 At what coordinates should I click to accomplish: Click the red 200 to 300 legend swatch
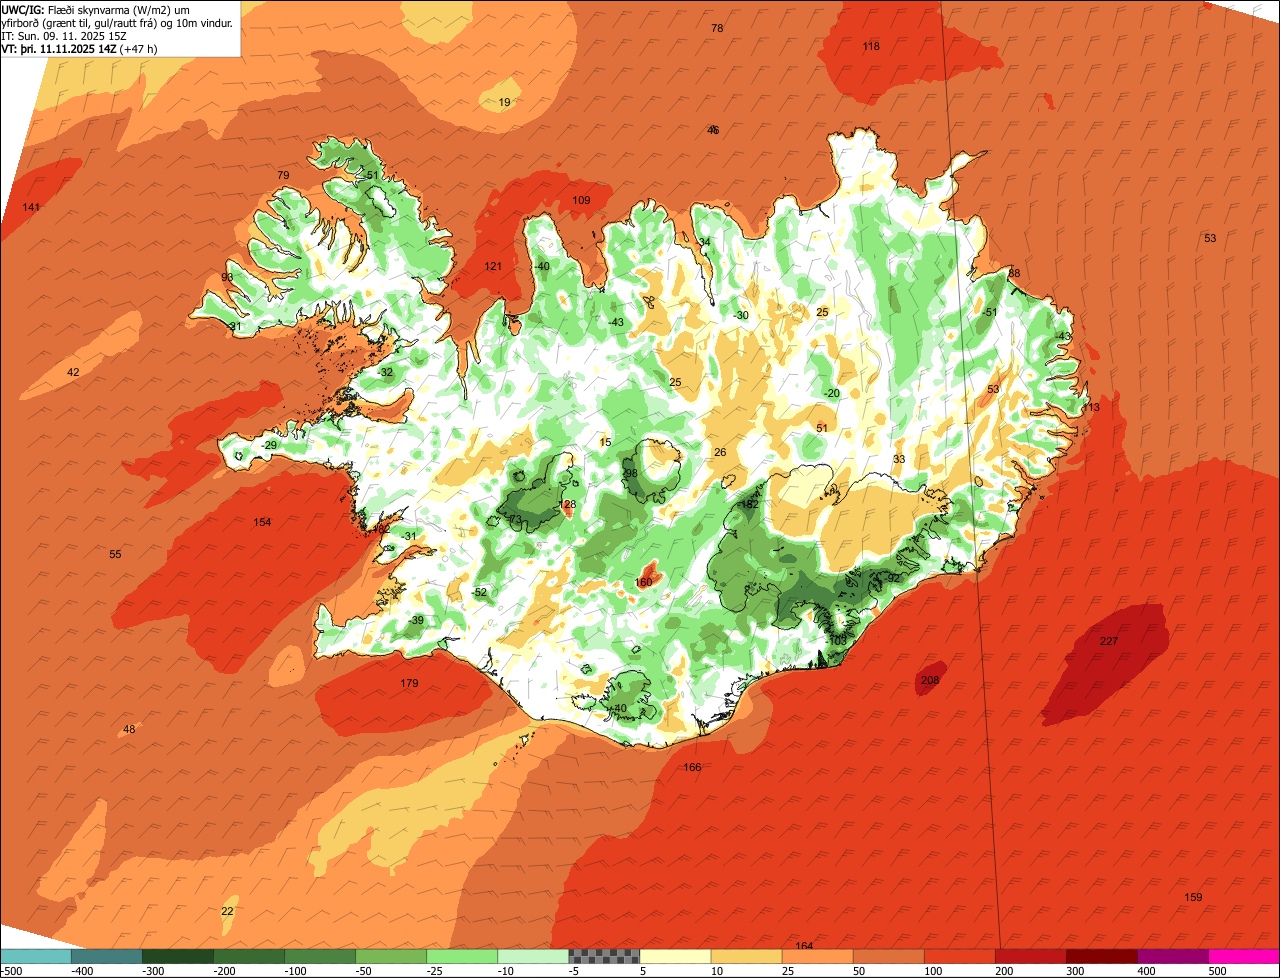click(x=1029, y=956)
